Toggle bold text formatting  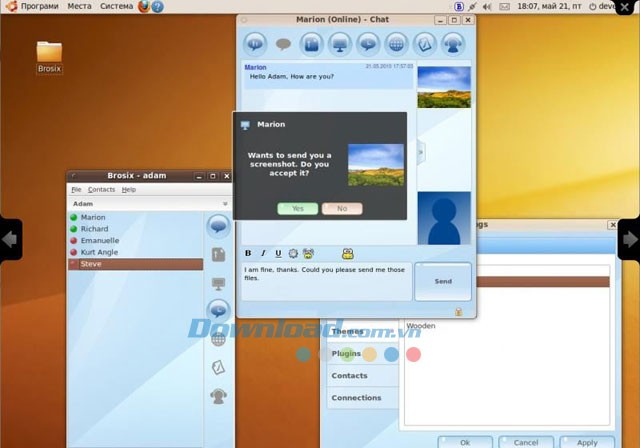tap(249, 253)
